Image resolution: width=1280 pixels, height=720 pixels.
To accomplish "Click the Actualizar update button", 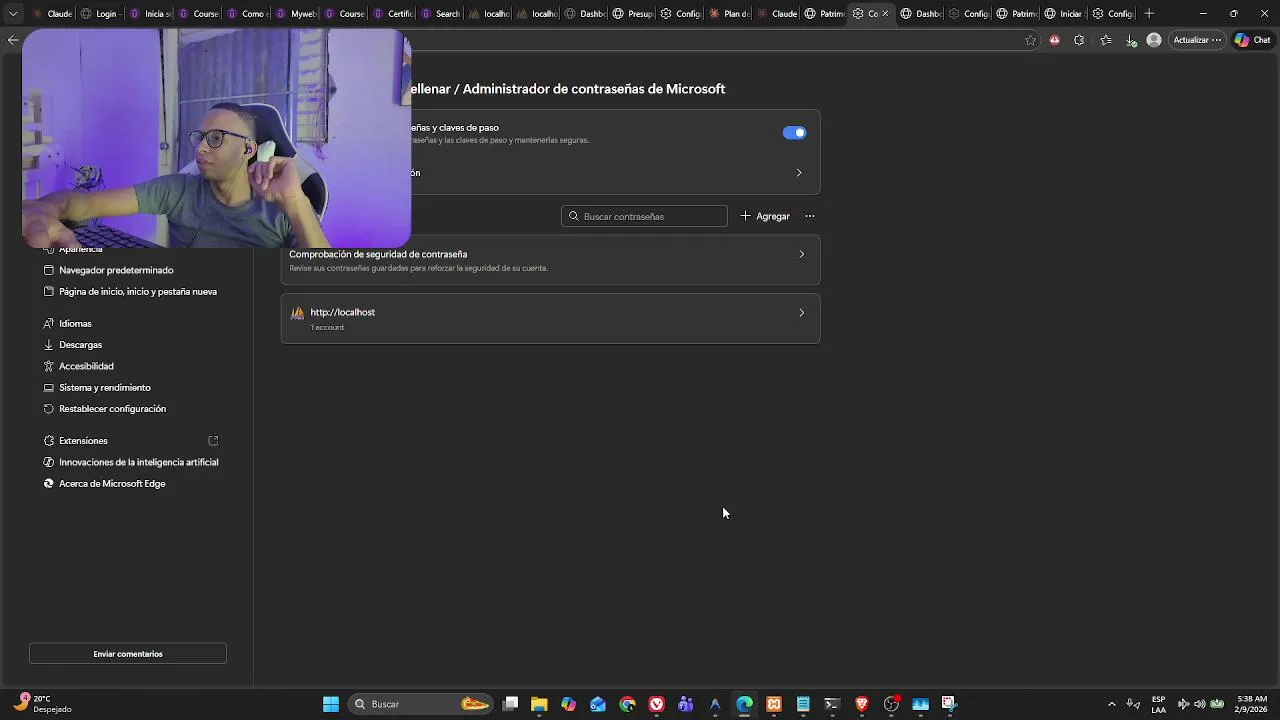I will point(1197,40).
